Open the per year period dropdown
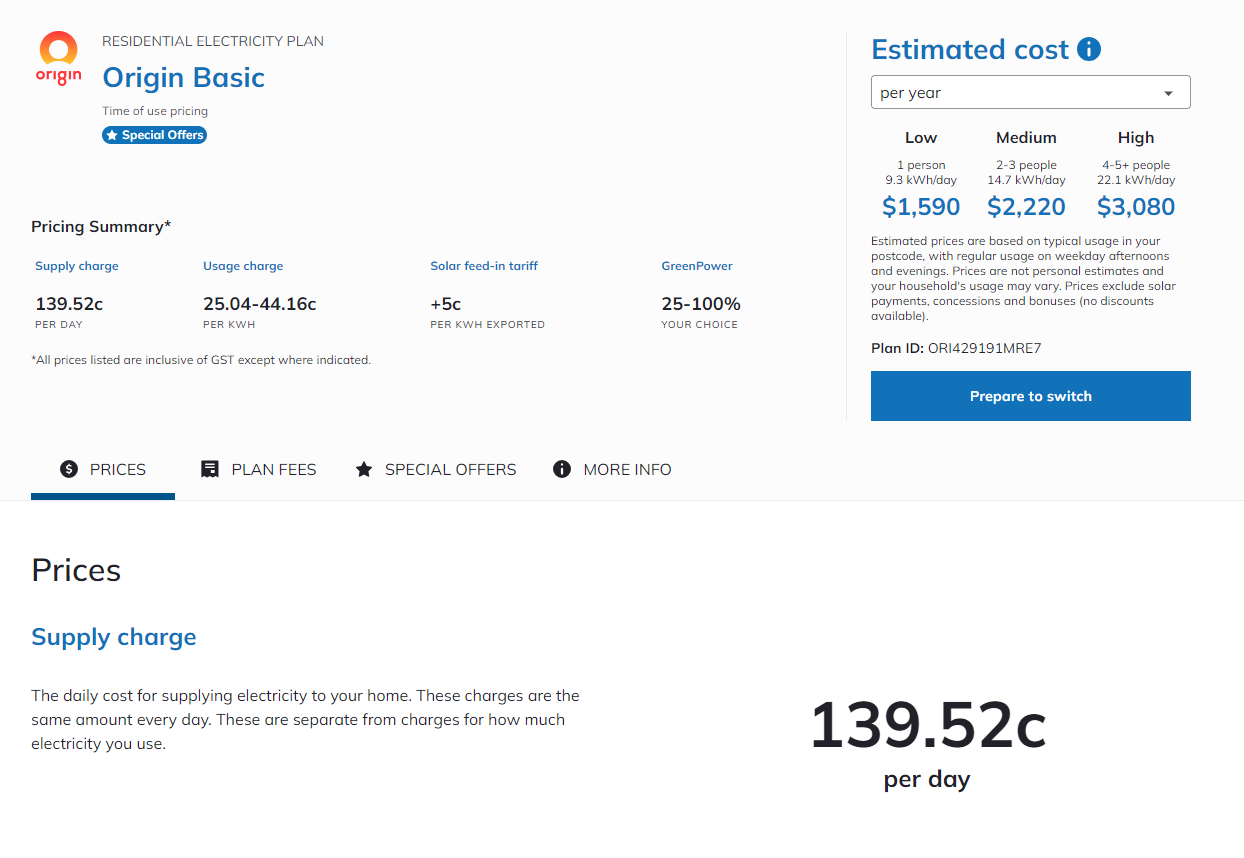Viewport: 1244px width, 858px height. (1030, 92)
